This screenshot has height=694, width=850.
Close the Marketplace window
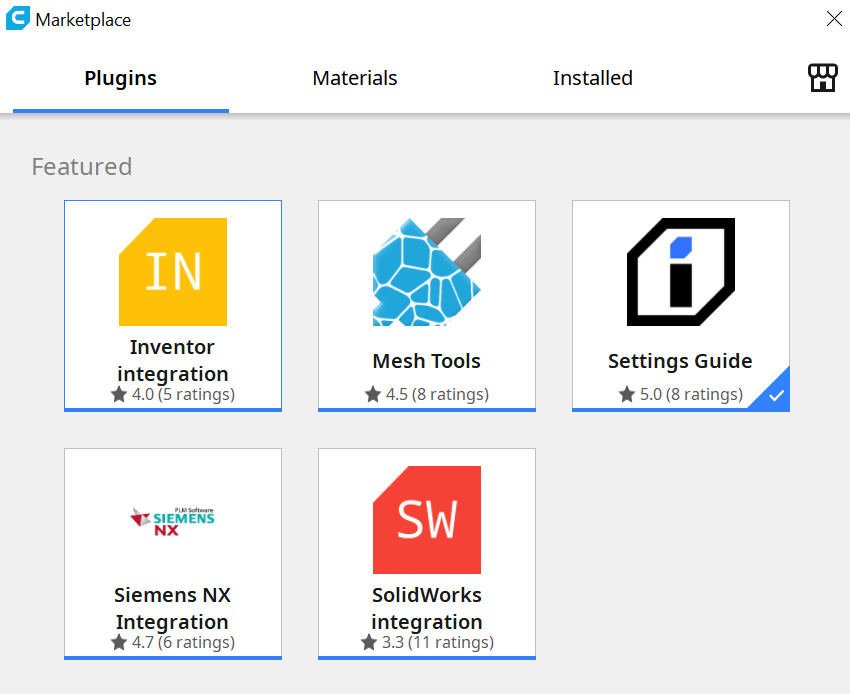pyautogui.click(x=834, y=18)
